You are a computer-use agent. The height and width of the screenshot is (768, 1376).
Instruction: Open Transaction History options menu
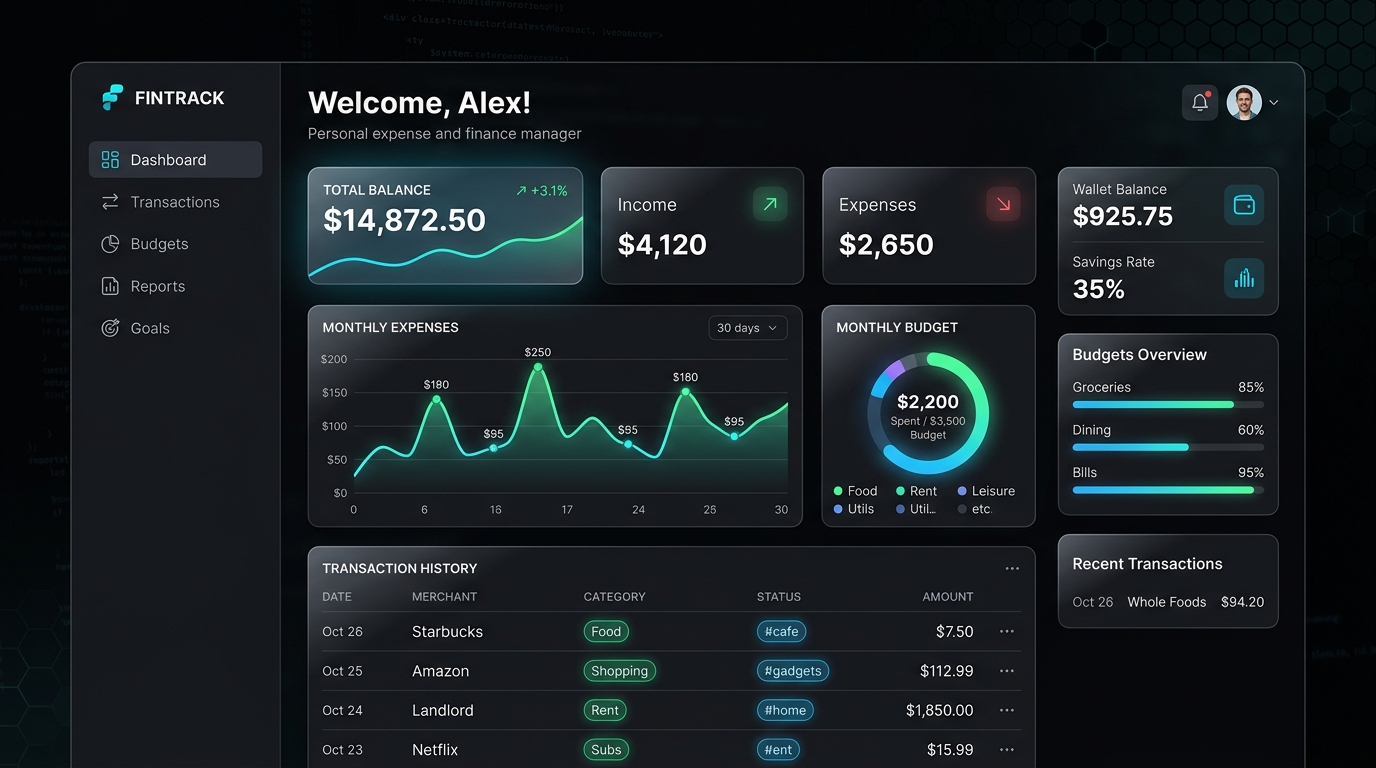1012,569
